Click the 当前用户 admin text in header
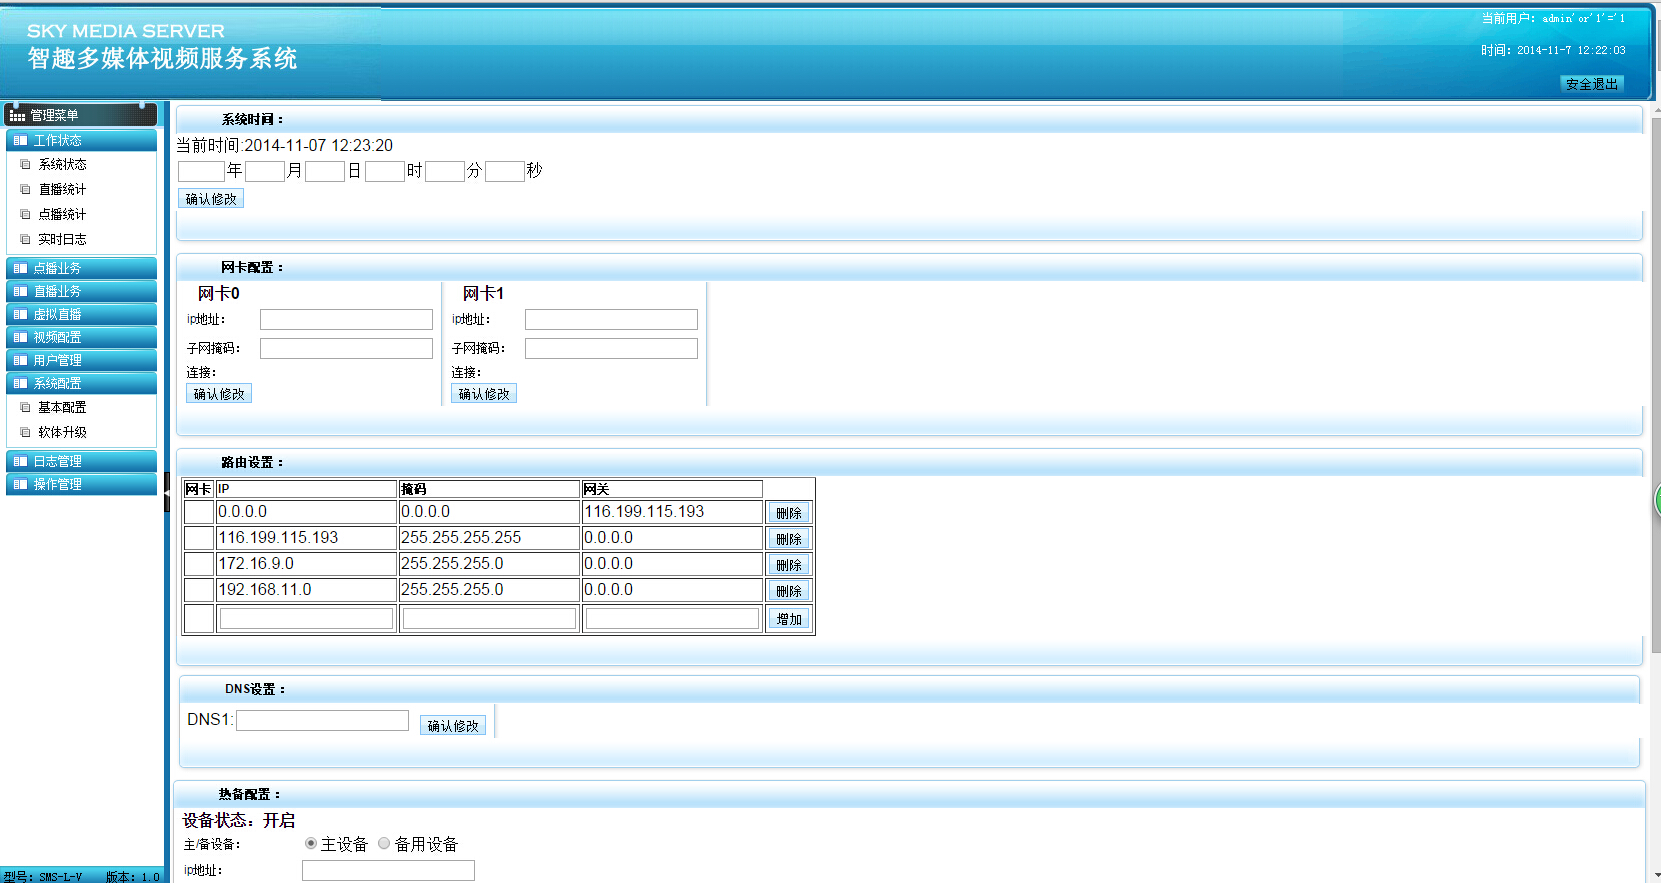 click(1553, 19)
